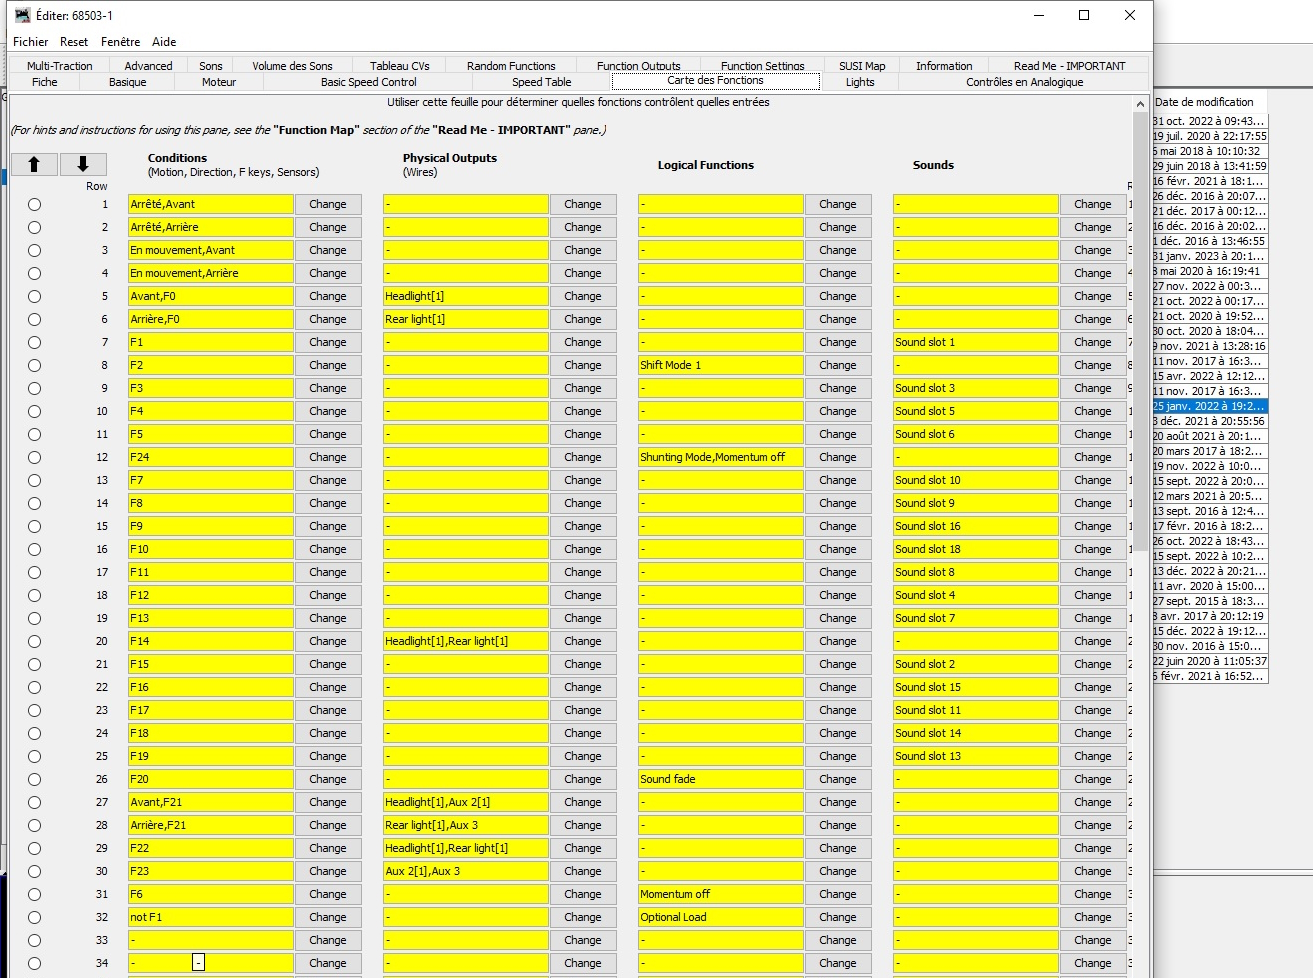
Task: Select the radio button for row 12
Action: tap(35, 457)
